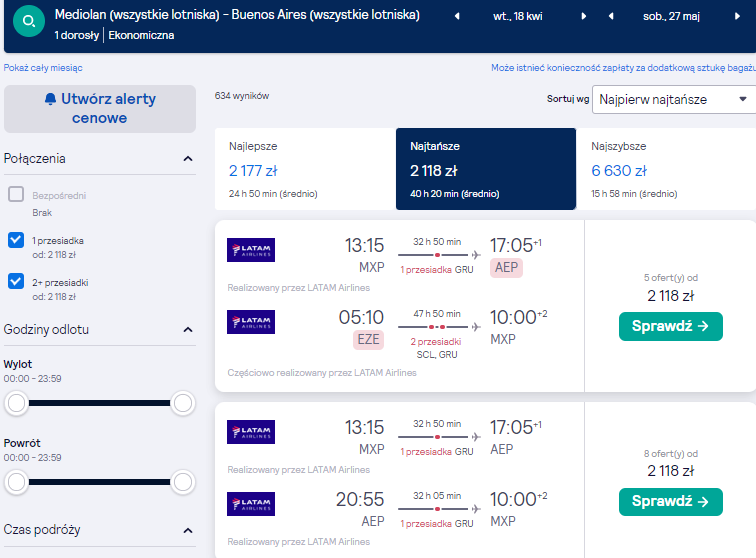Switch to the Najszybsze tab
The image size is (756, 558).
point(666,169)
